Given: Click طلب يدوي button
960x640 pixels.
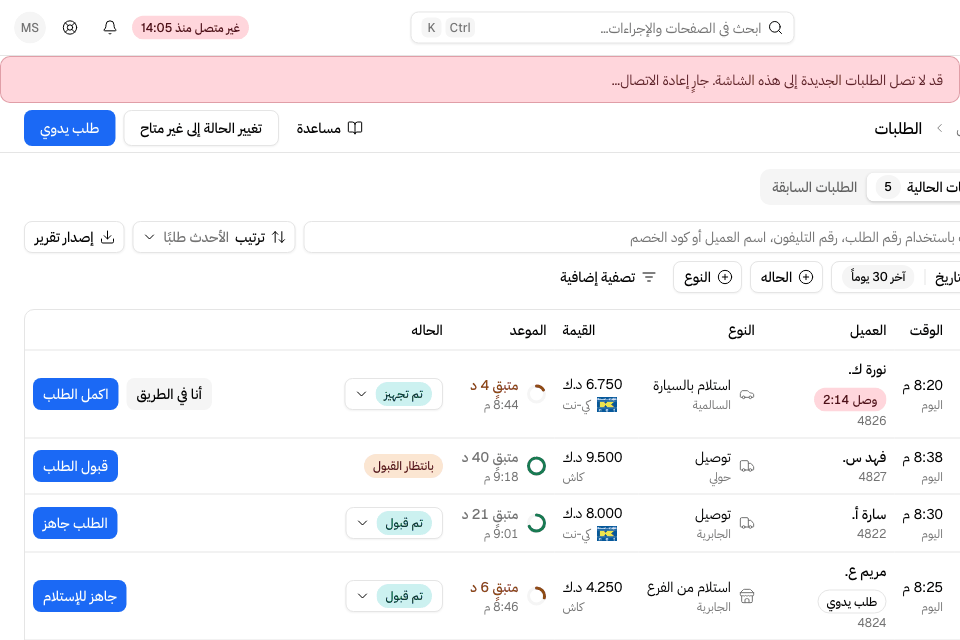Looking at the screenshot, I should pos(70,128).
